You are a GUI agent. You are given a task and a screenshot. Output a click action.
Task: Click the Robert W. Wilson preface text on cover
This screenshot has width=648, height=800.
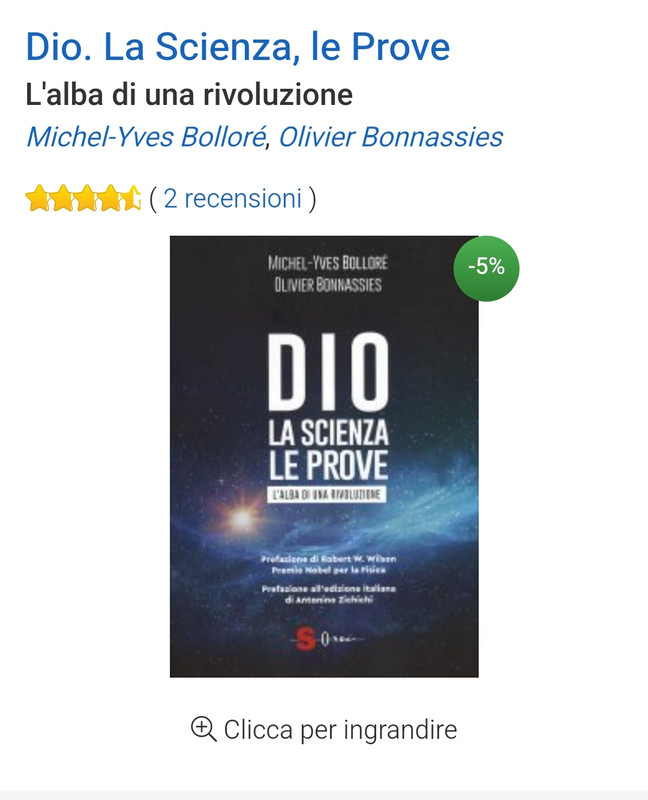329,564
